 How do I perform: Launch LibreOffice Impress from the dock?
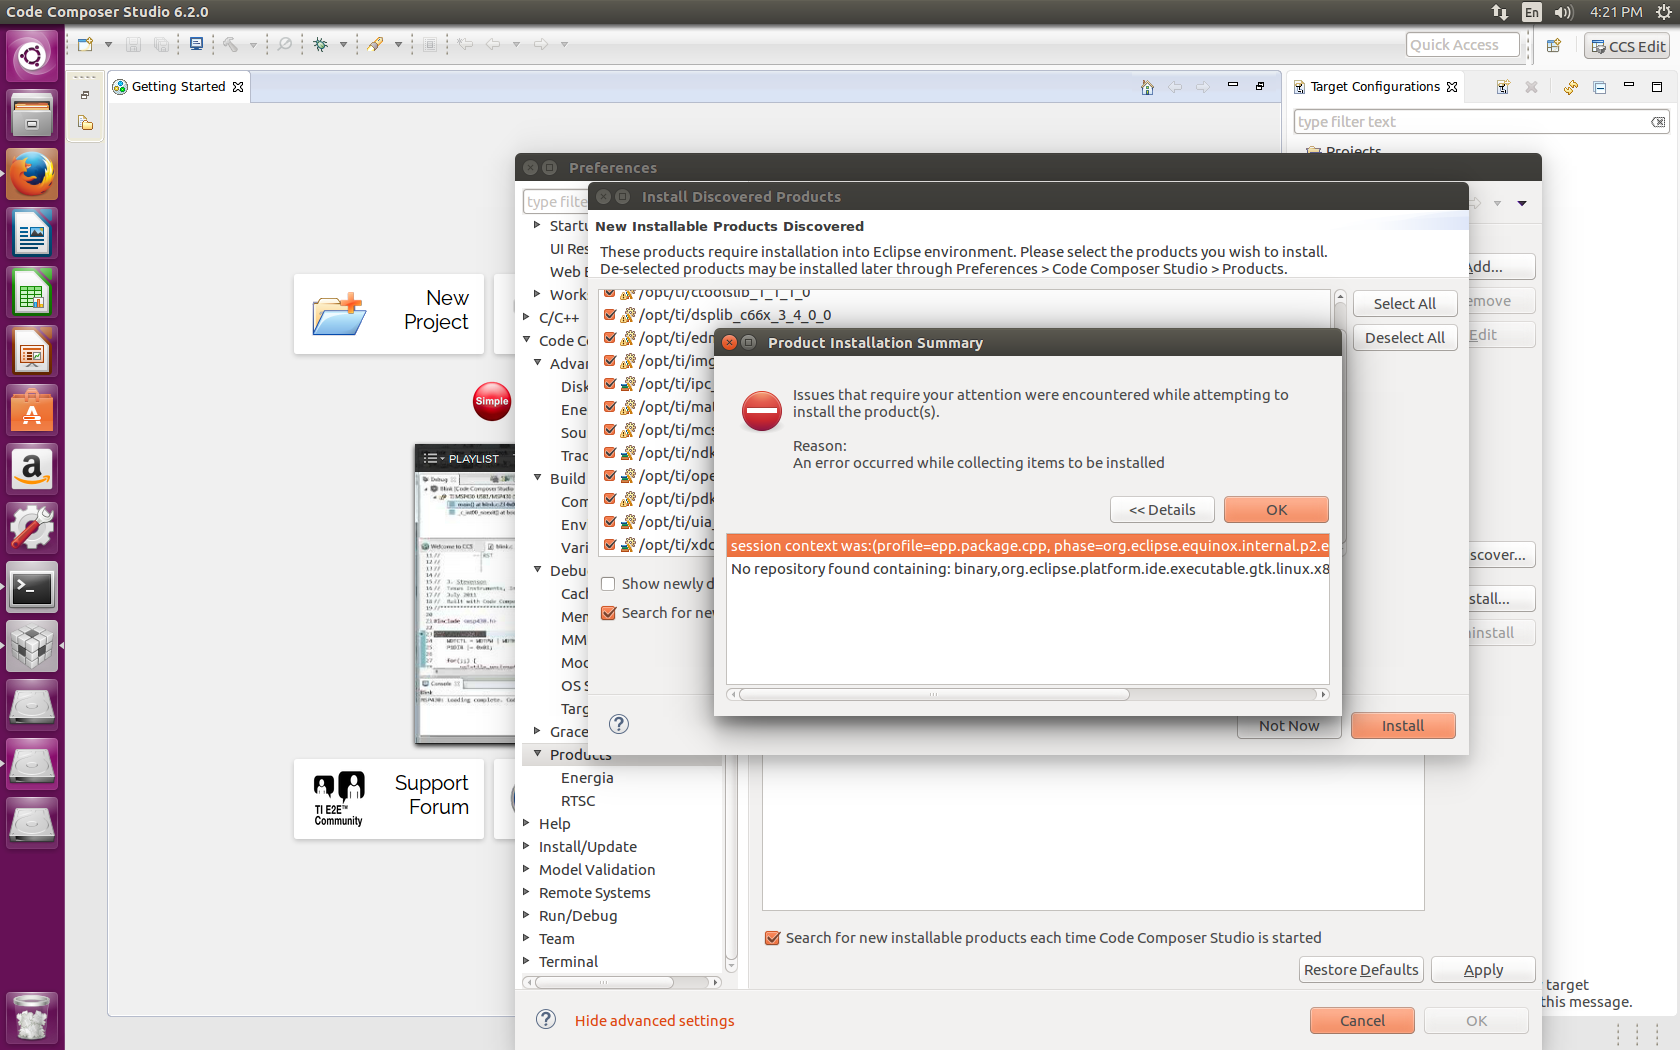32,352
